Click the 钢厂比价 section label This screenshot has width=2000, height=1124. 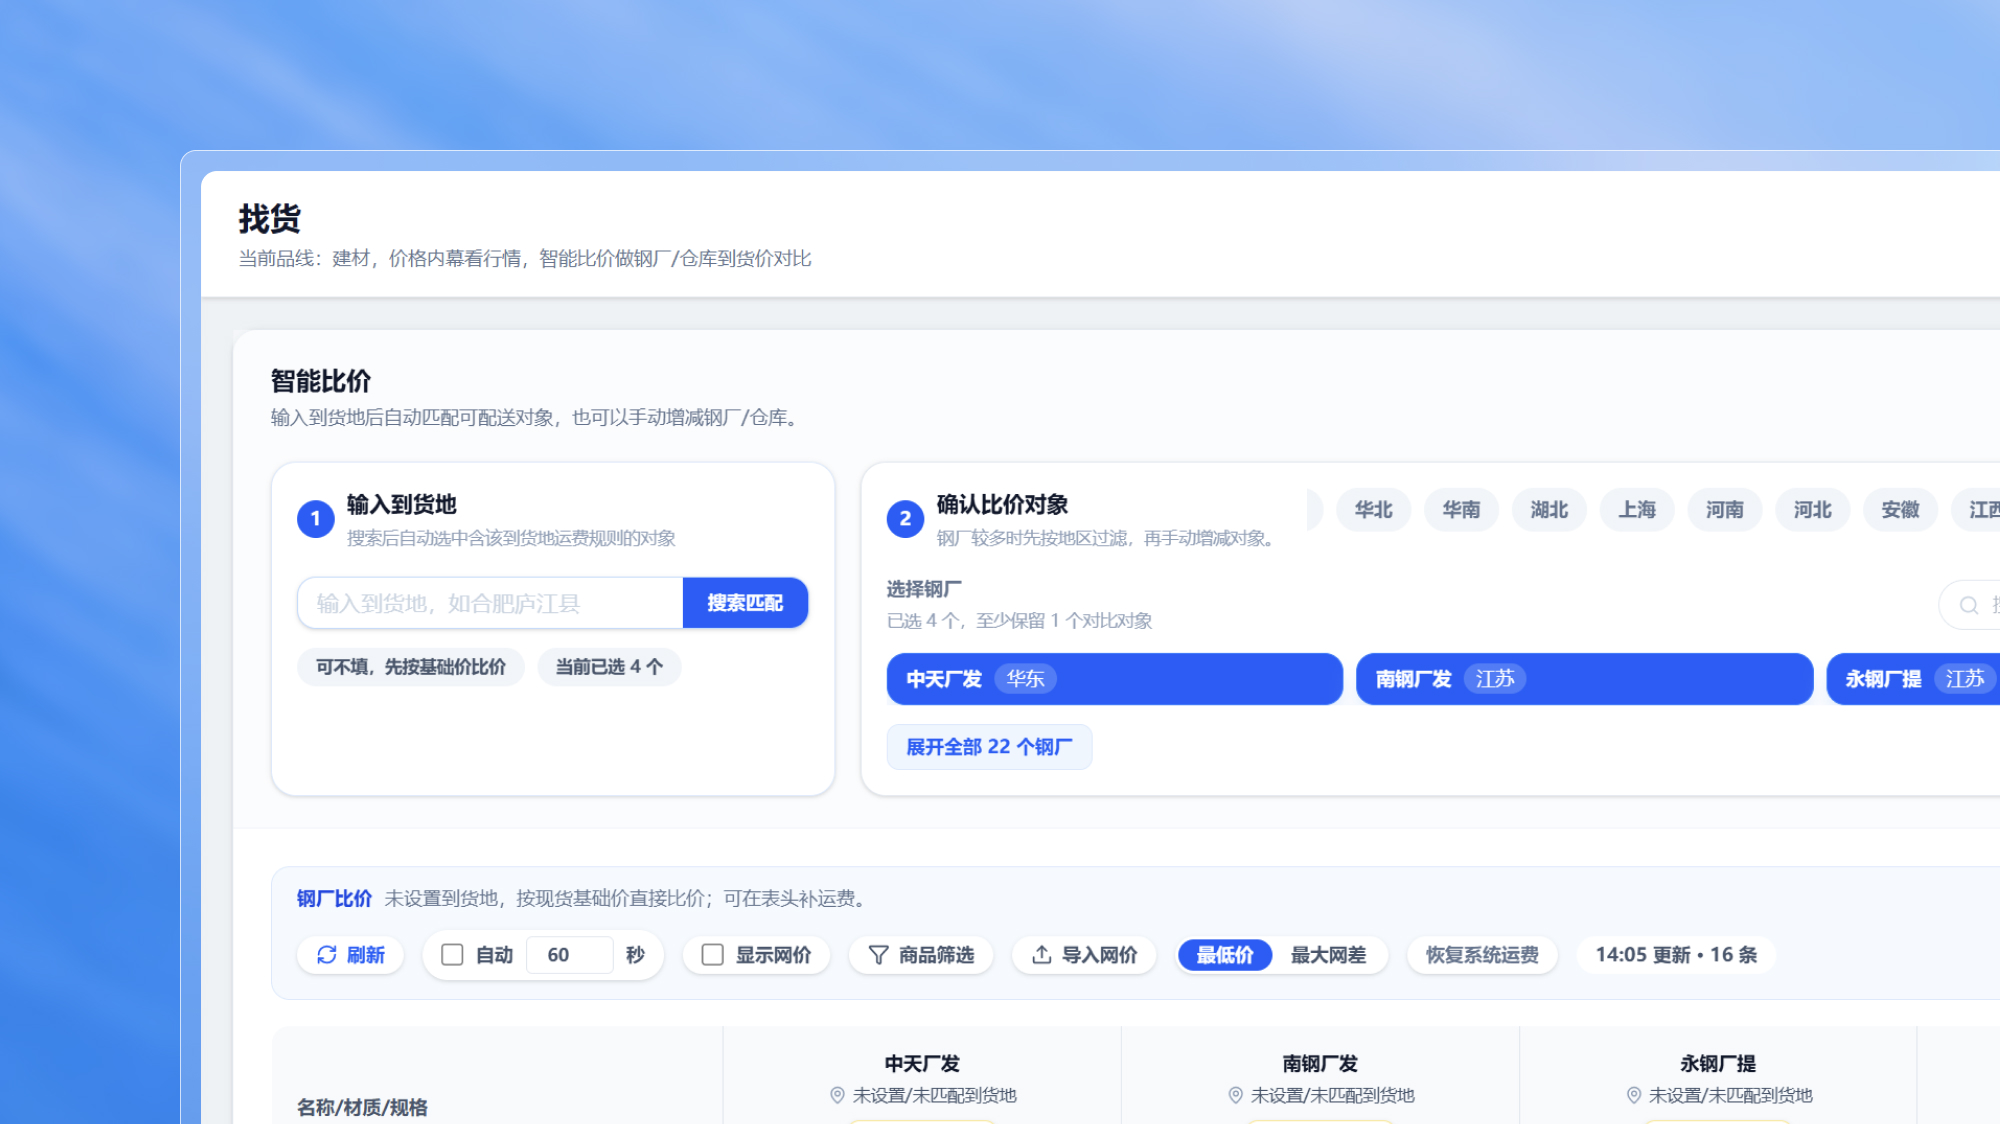pos(334,899)
